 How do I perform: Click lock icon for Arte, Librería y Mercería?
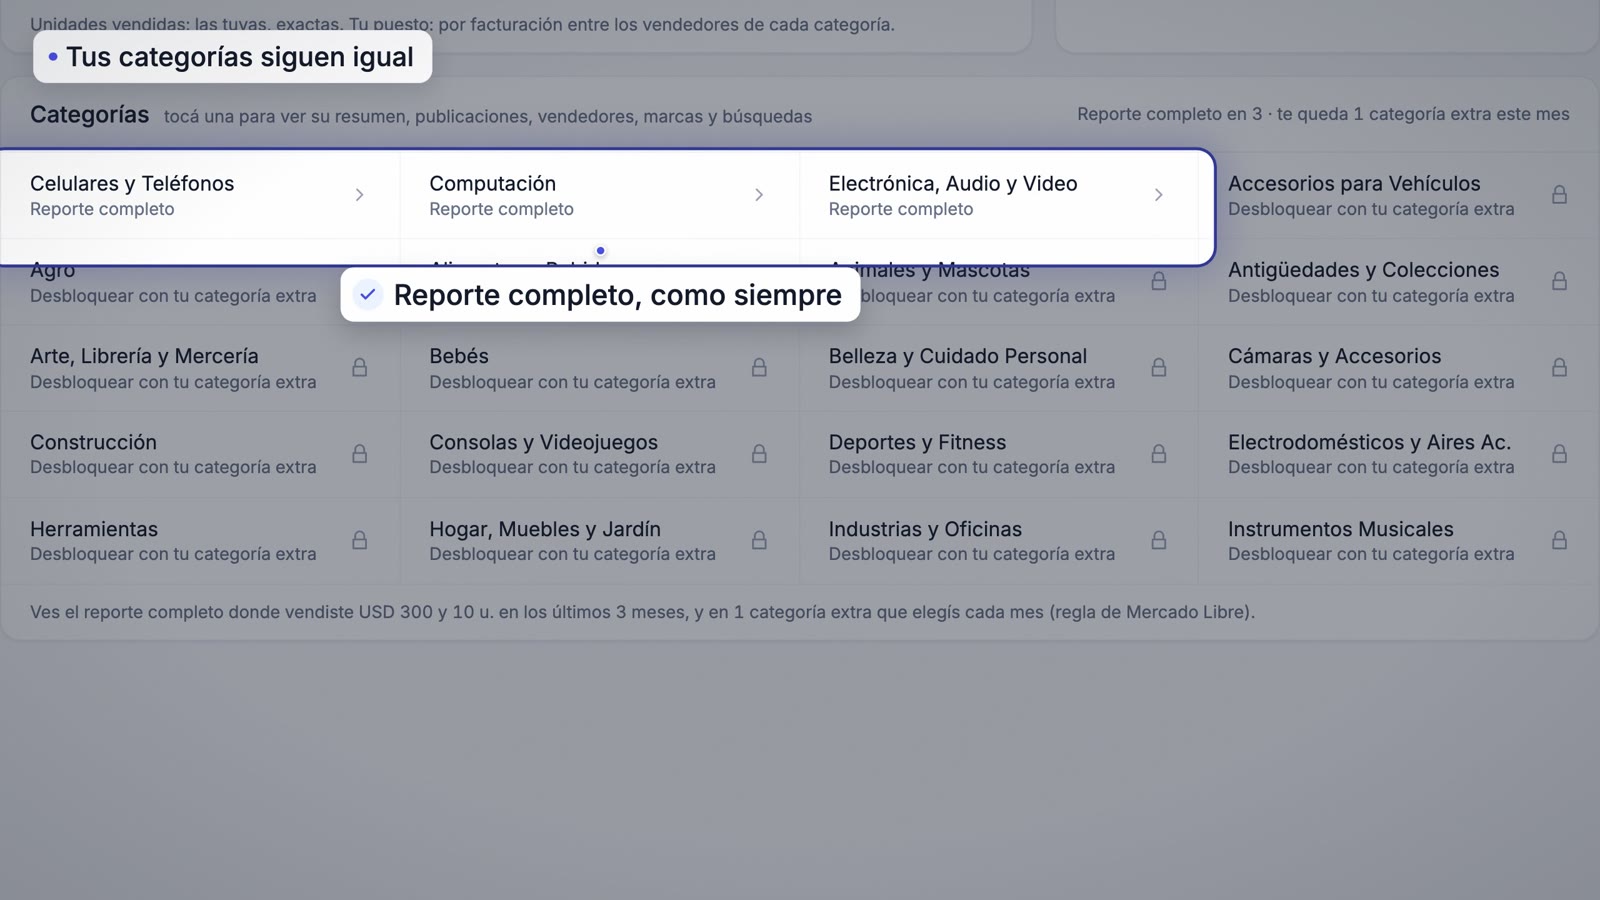coord(359,368)
